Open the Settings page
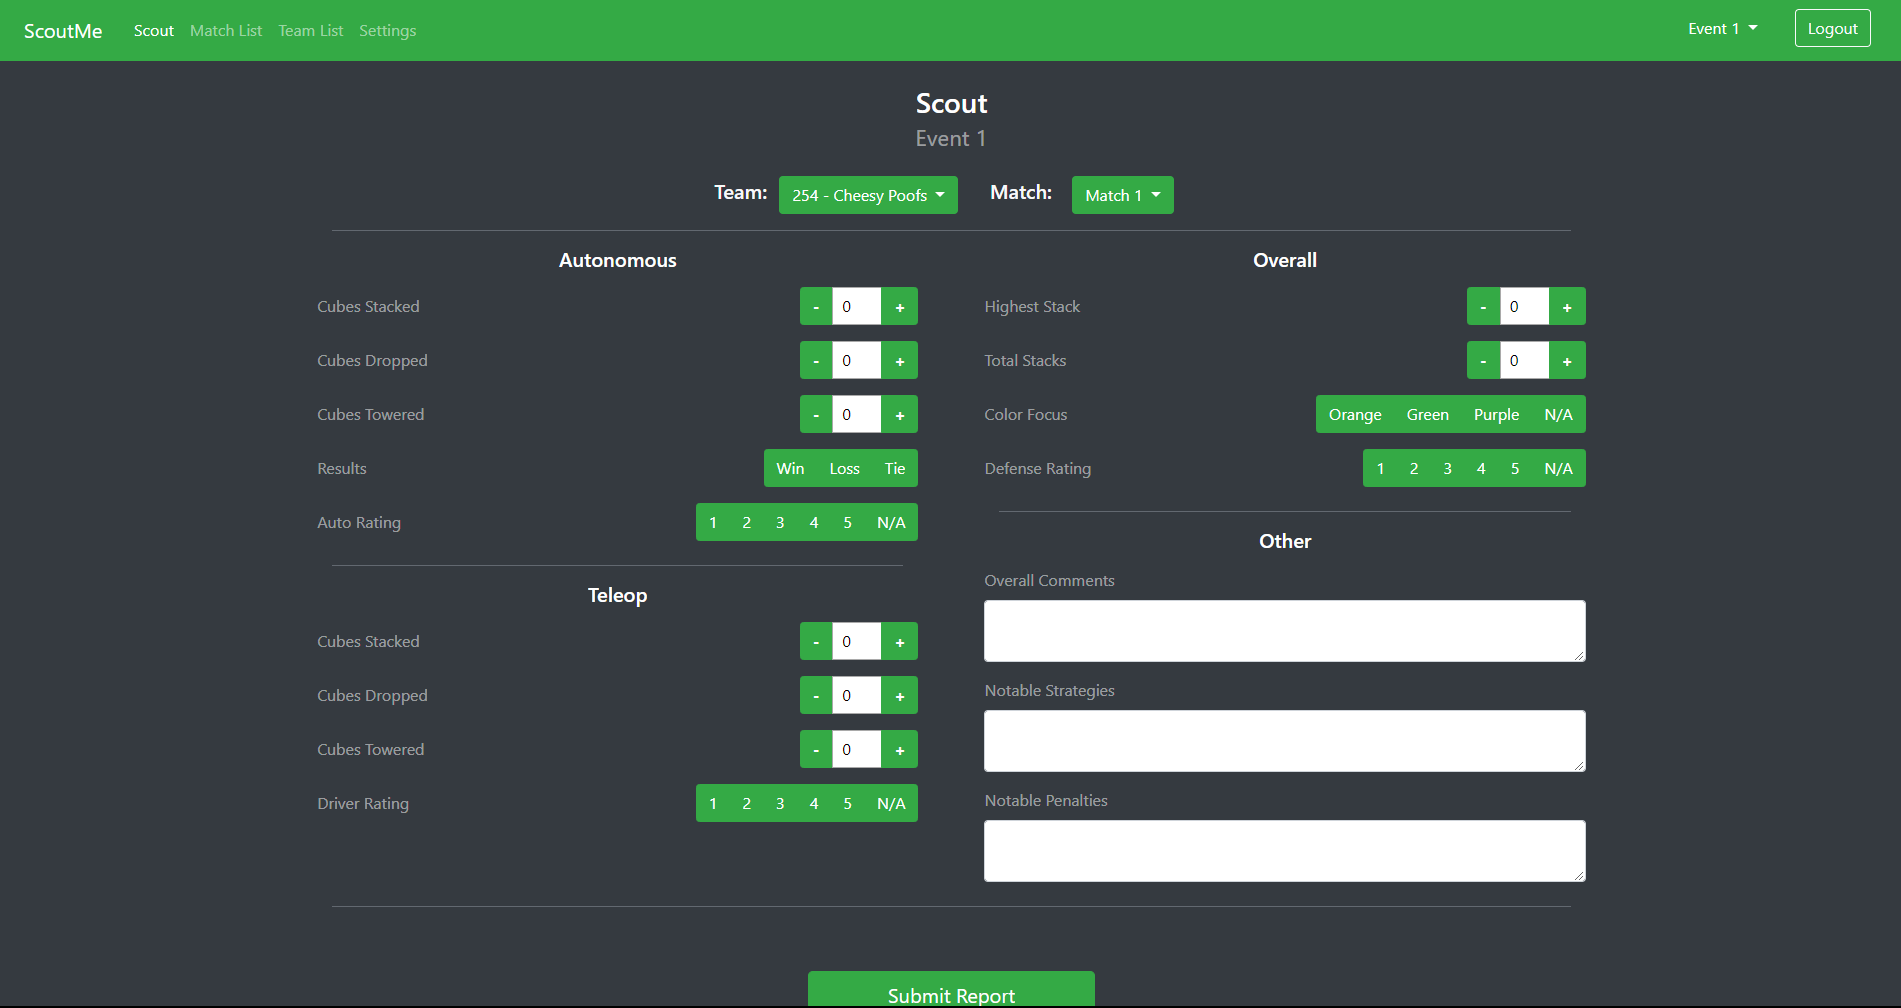Image resolution: width=1901 pixels, height=1008 pixels. click(387, 30)
